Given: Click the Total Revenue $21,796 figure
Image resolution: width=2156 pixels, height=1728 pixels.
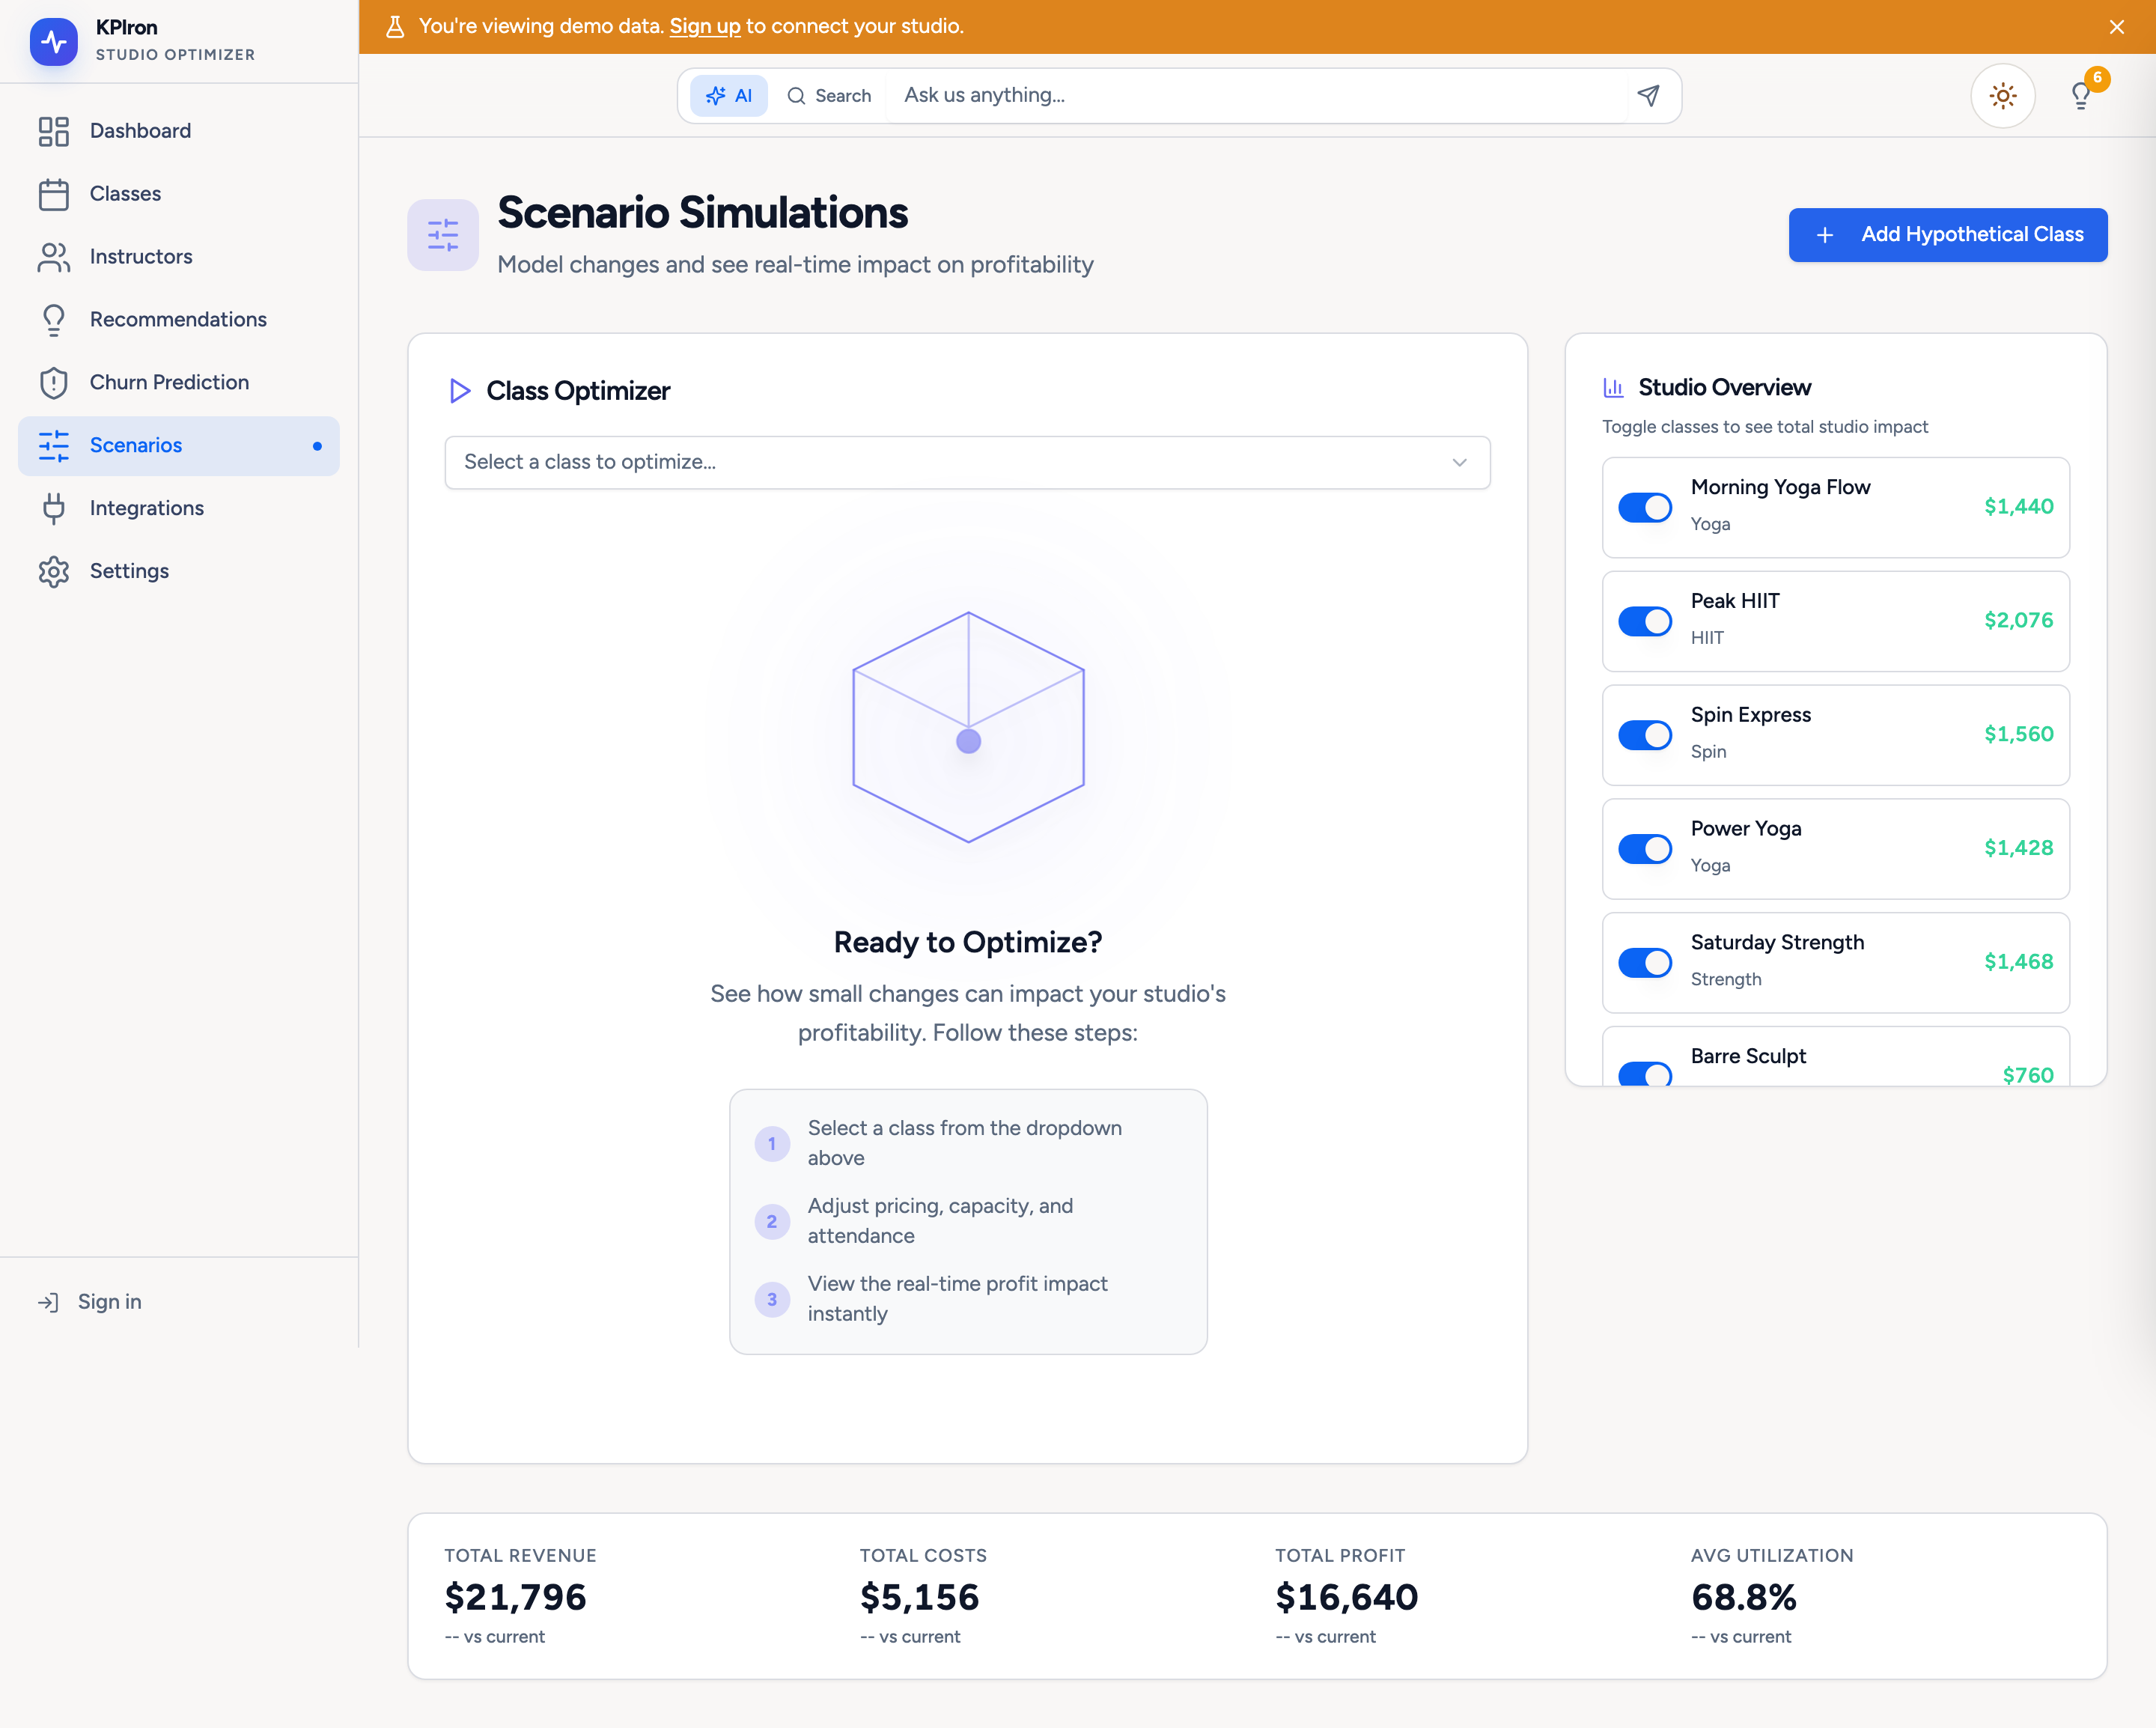Looking at the screenshot, I should [x=516, y=1597].
